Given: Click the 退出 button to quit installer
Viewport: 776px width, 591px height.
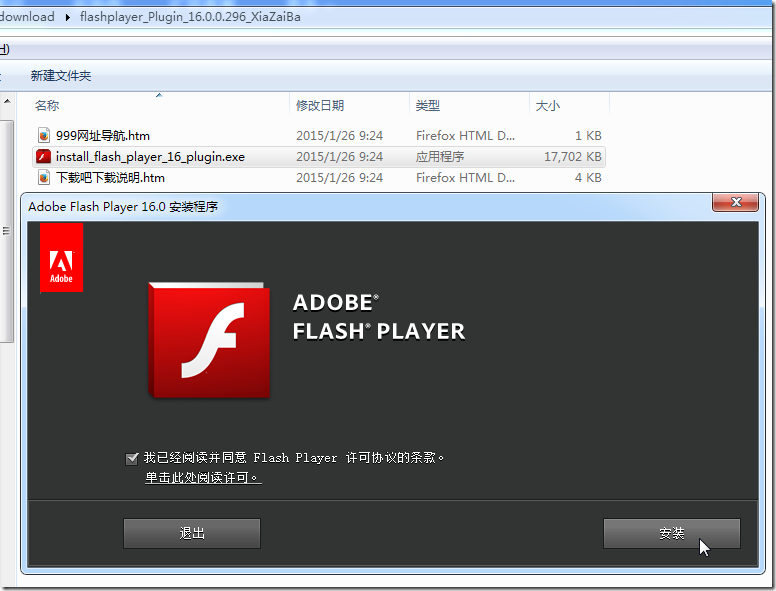Looking at the screenshot, I should tap(192, 533).
